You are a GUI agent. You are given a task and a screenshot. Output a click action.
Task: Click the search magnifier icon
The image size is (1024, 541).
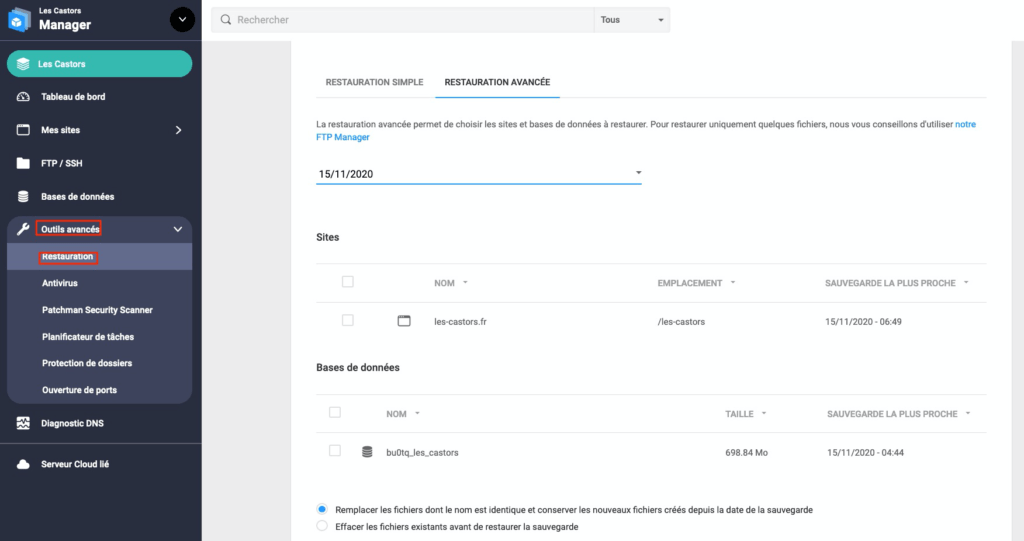pos(226,20)
